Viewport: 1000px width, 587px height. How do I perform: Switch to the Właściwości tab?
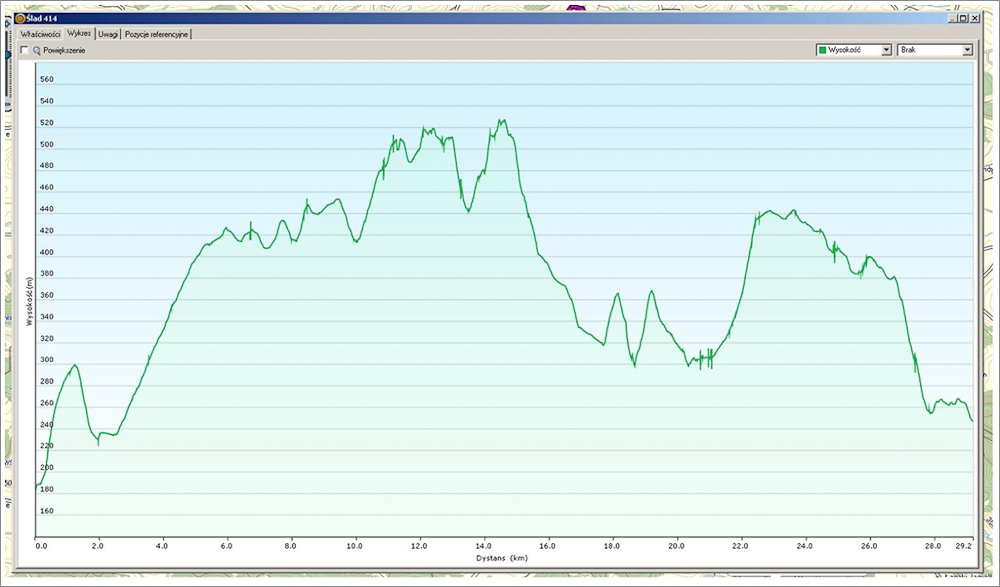[x=40, y=34]
